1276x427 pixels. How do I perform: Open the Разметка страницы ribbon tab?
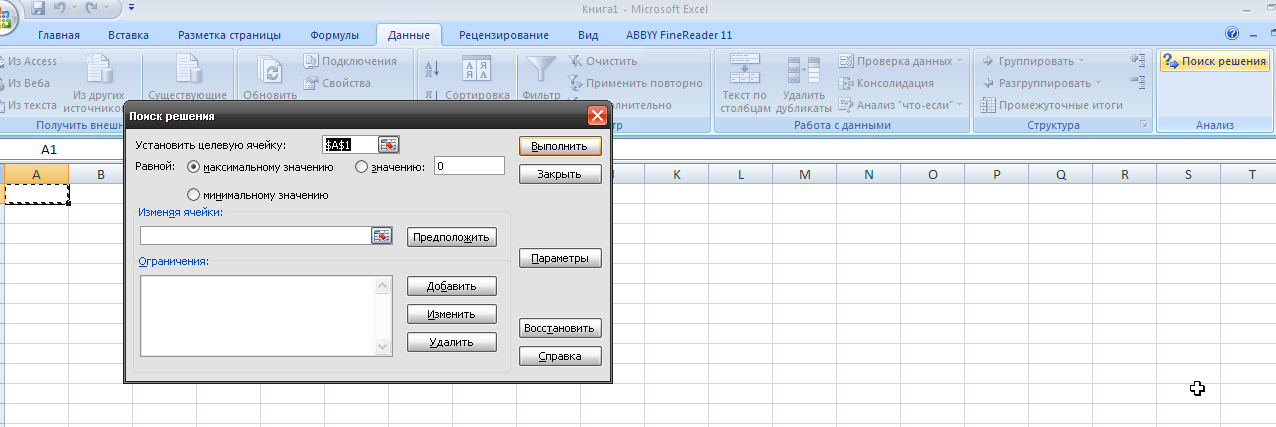click(x=230, y=35)
